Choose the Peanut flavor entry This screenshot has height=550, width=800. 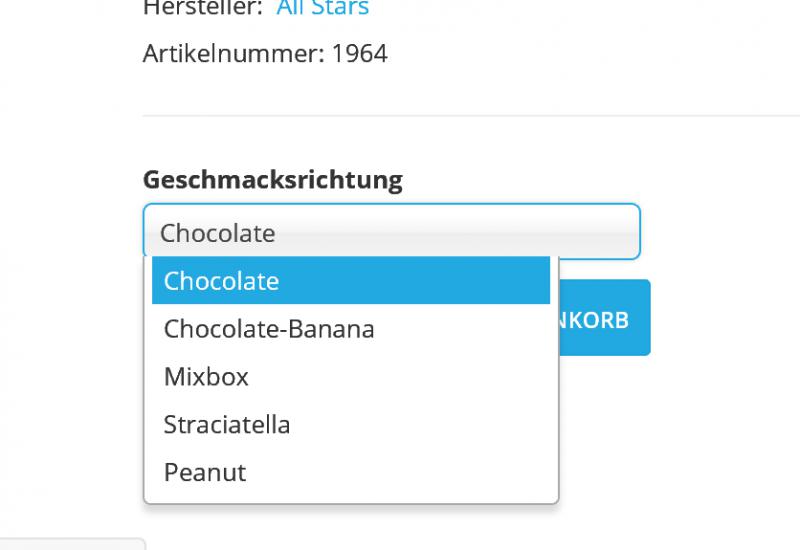click(351, 472)
